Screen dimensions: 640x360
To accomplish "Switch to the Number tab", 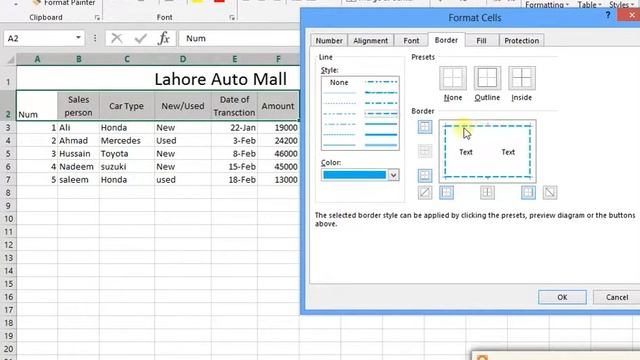I will (329, 40).
